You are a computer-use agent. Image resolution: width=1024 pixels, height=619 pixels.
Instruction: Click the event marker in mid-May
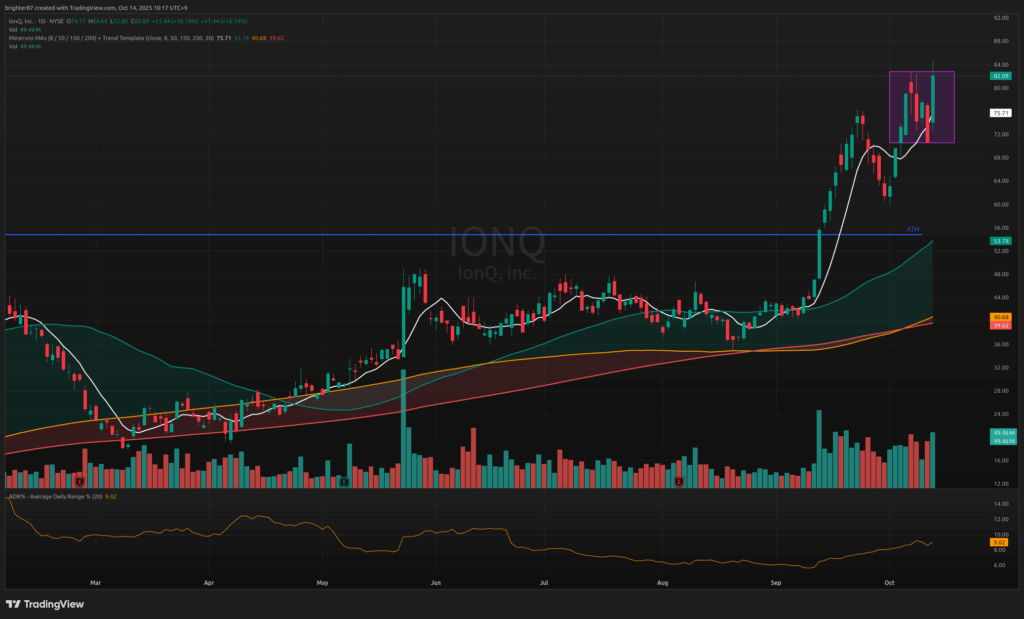click(344, 481)
